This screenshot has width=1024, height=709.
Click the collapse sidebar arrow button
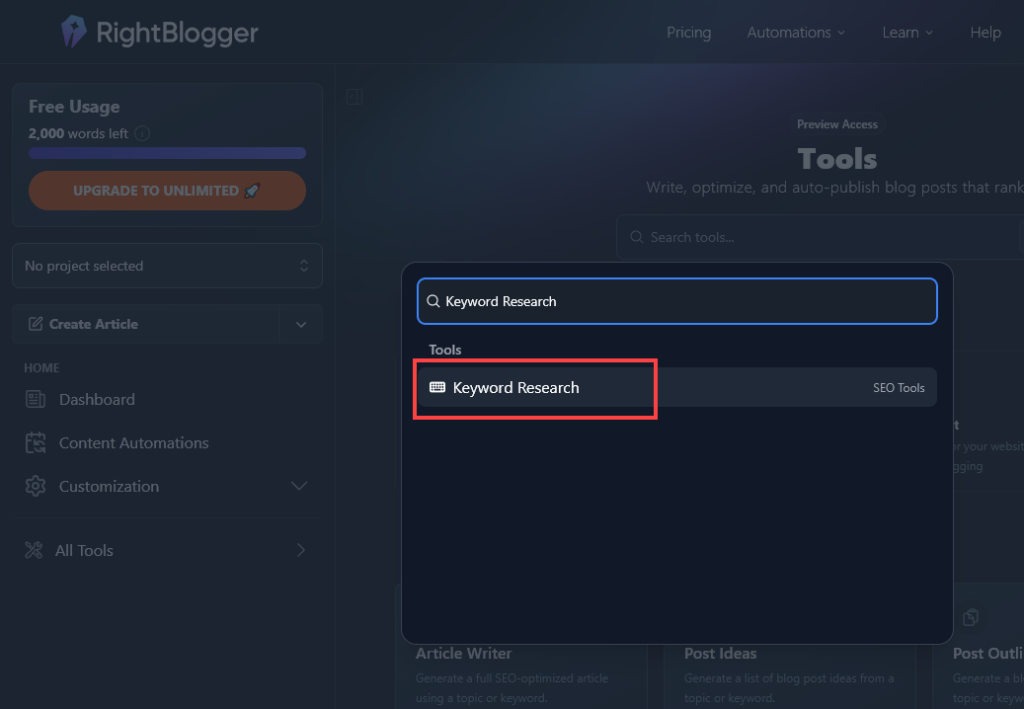[x=355, y=97]
